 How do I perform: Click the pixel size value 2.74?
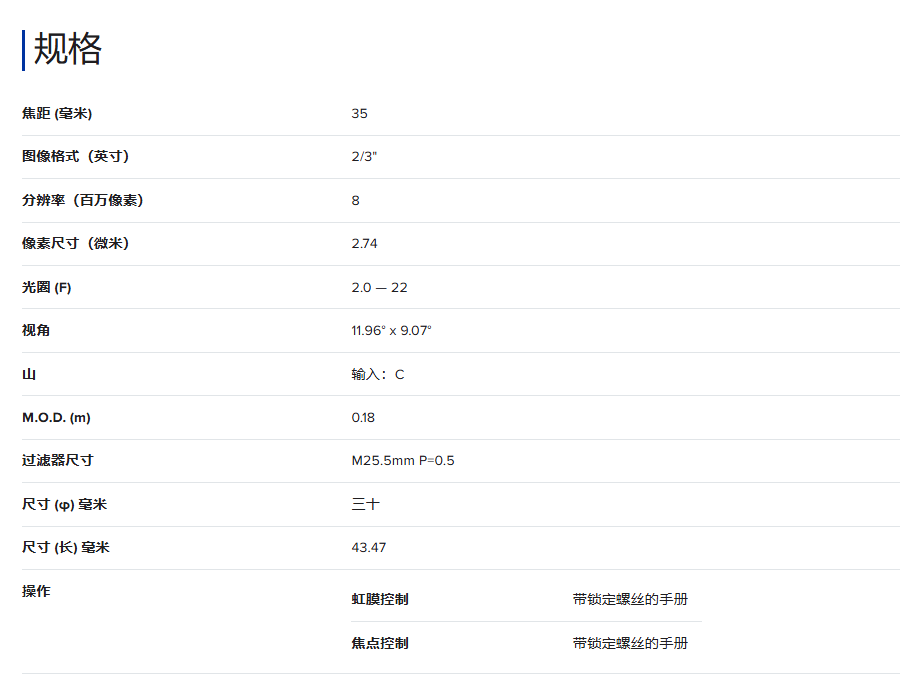(x=364, y=244)
